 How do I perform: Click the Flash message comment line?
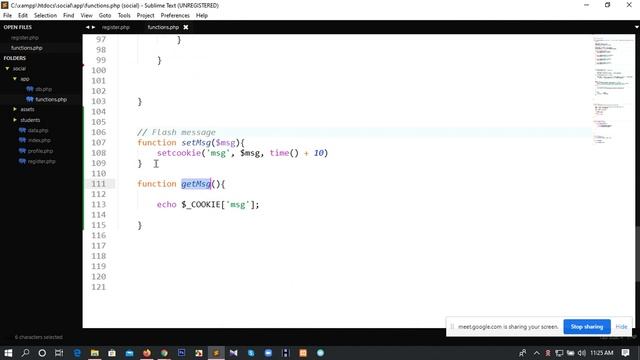click(x=176, y=132)
